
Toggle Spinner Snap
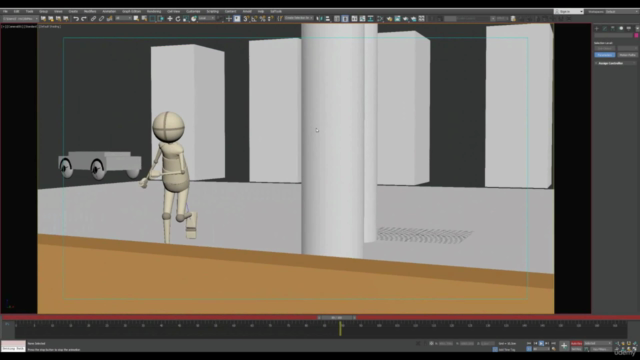270,19
